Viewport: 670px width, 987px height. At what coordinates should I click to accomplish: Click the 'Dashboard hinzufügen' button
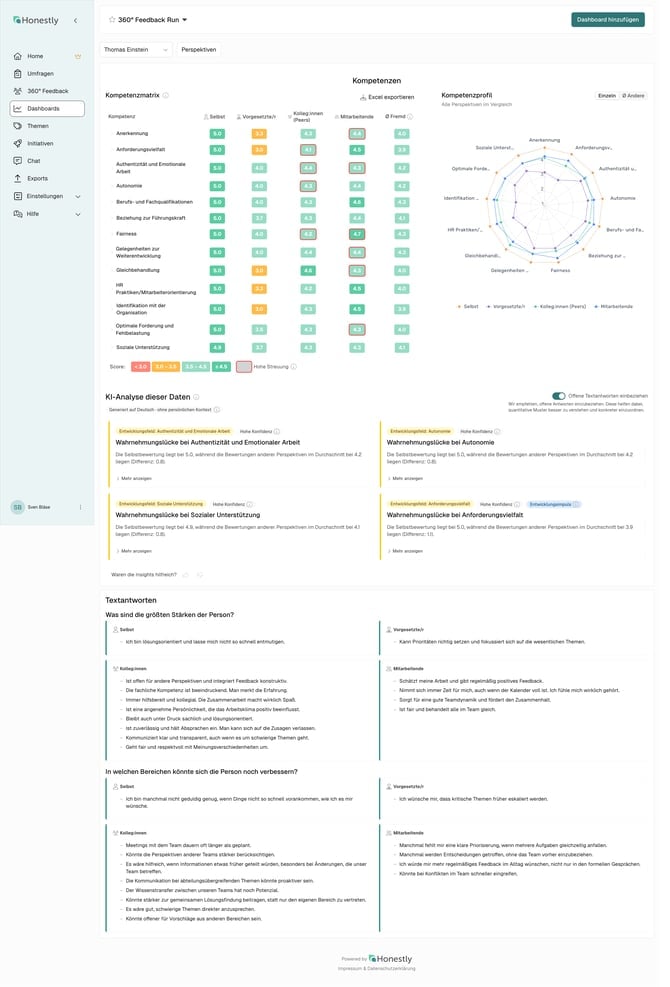coord(608,20)
